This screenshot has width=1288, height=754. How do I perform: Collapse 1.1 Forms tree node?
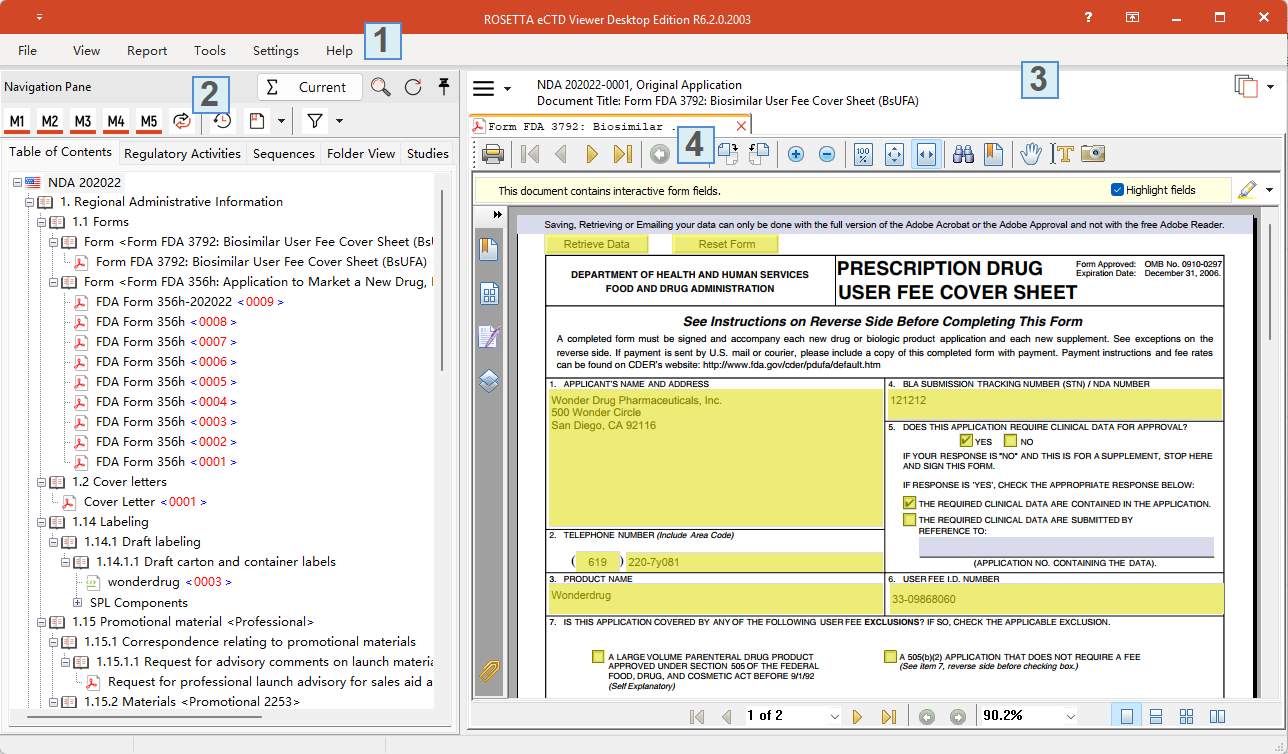coord(42,222)
